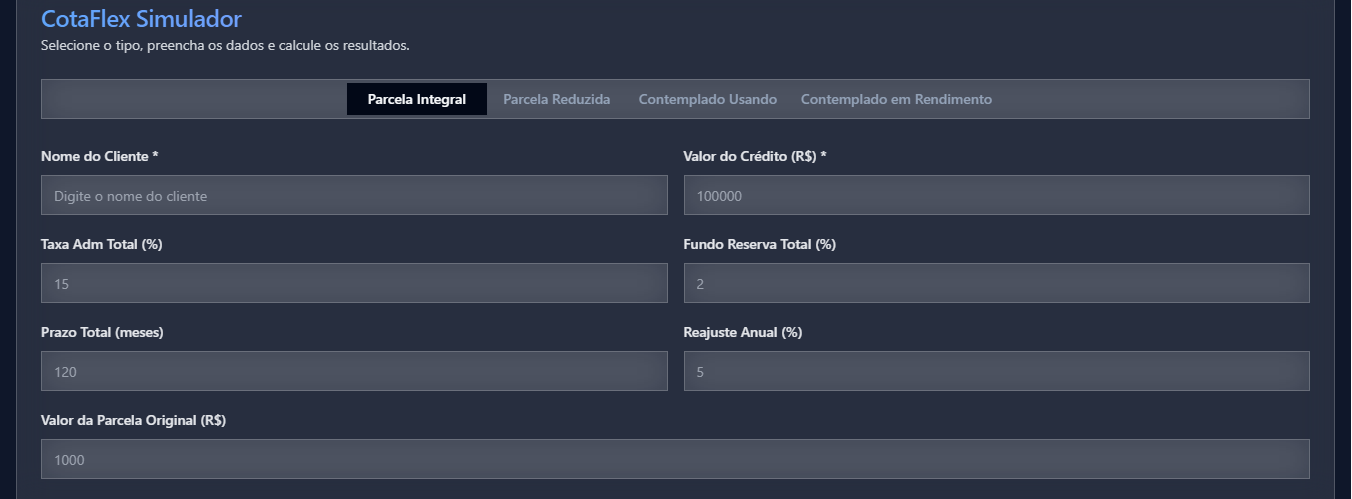
Task: Focus the Prazo Total input showing 120
Action: [354, 371]
